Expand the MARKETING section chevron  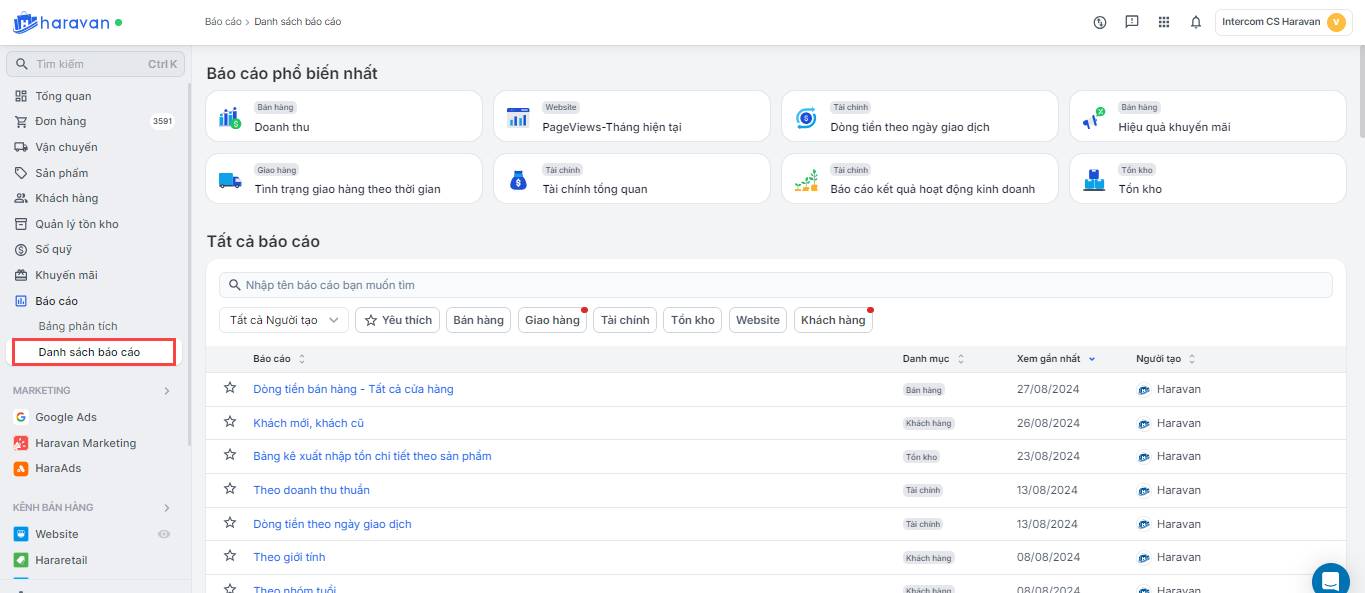coord(167,391)
